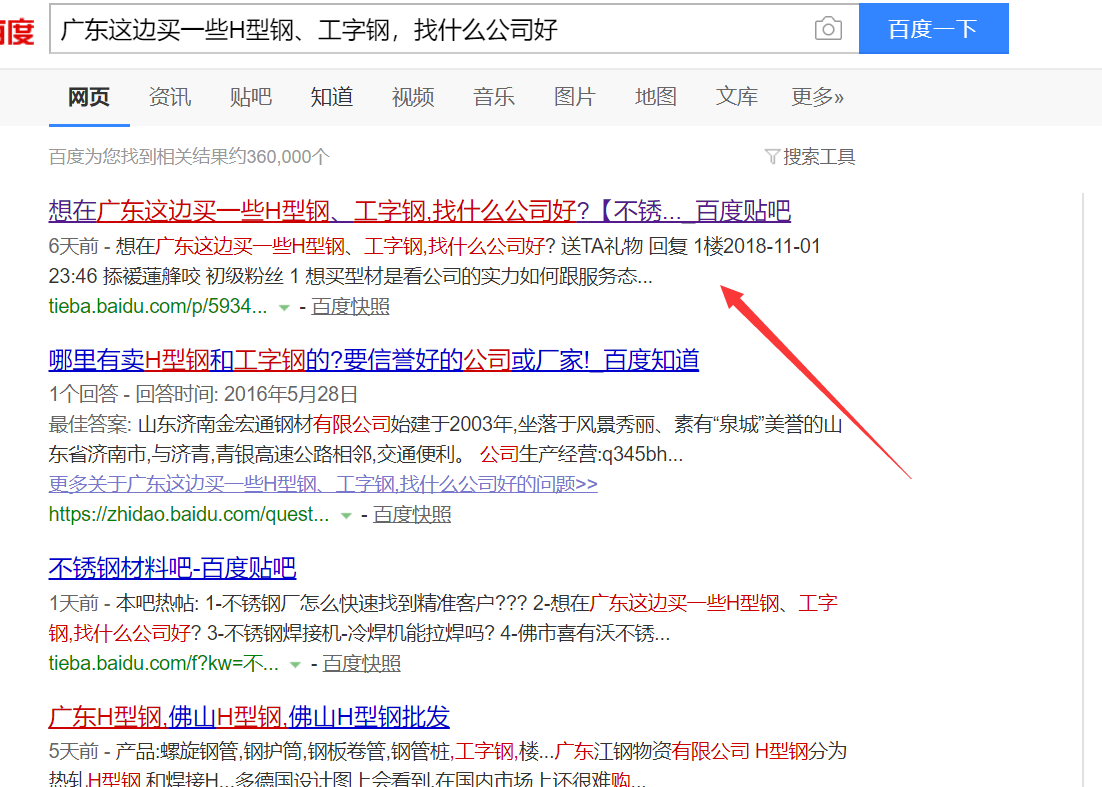Image resolution: width=1102 pixels, height=787 pixels.
Task: Click the tieba.baidu.com/f?kw=不... URL
Action: click(163, 663)
